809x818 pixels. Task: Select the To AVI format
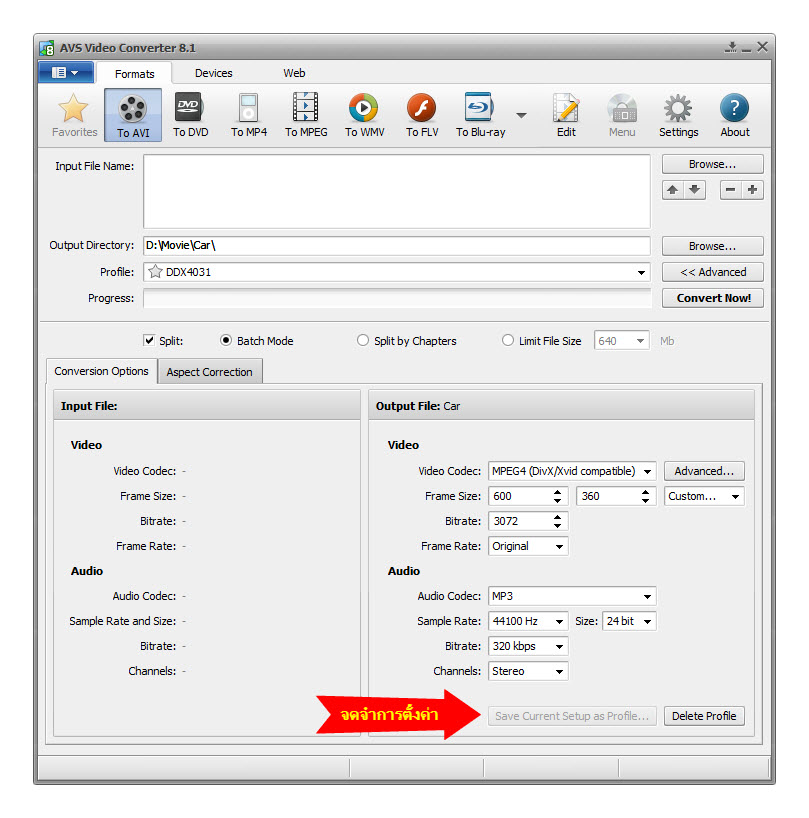(133, 115)
